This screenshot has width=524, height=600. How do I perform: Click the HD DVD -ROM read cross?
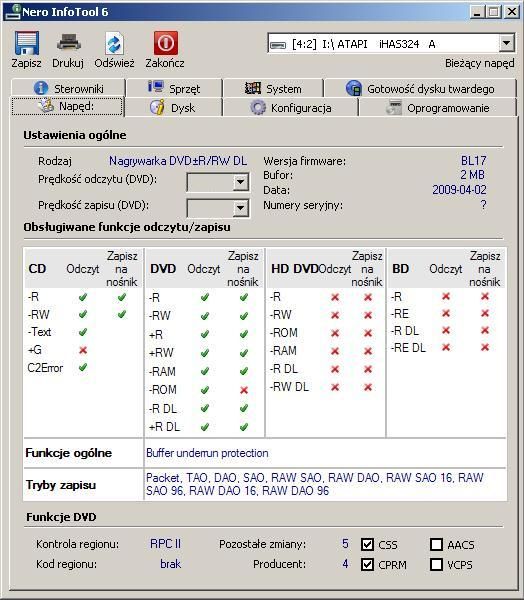[335, 333]
